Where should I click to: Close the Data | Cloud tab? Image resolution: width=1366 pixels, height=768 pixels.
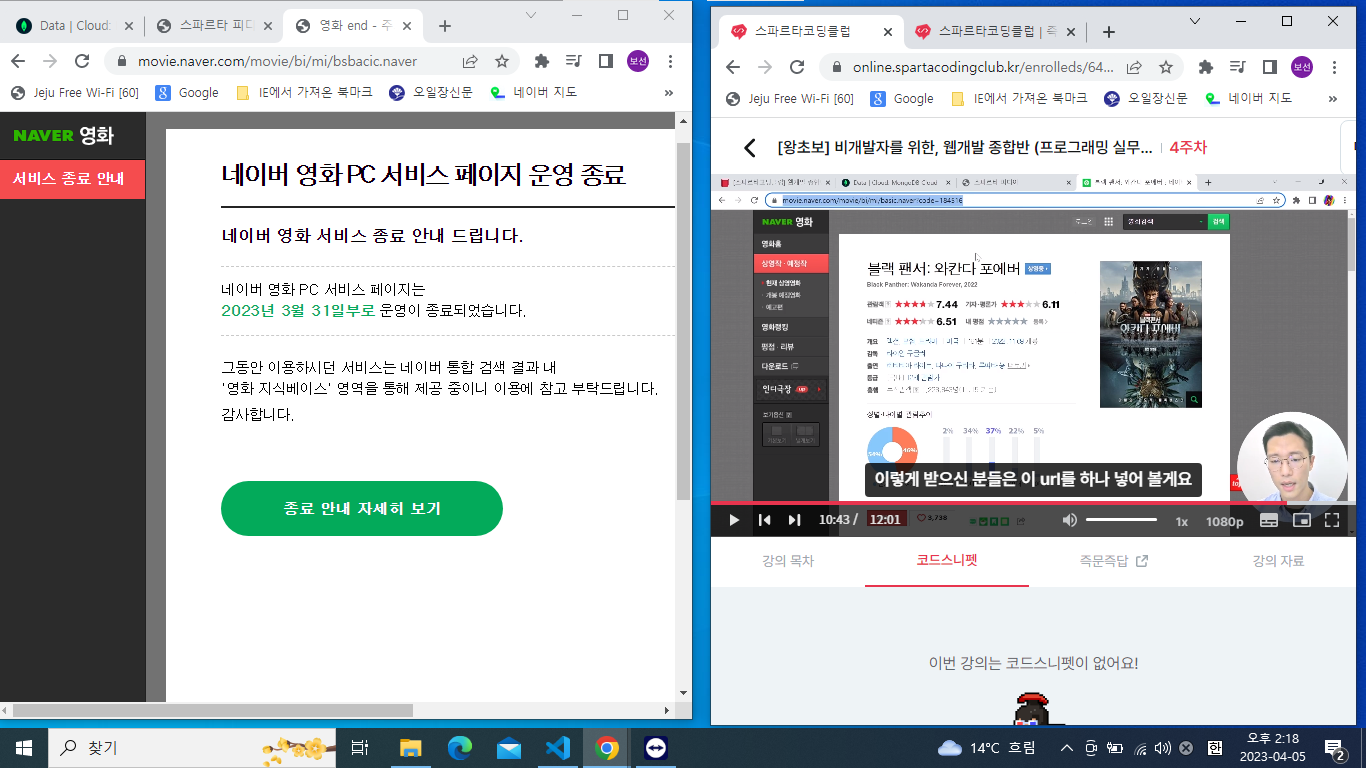(128, 26)
